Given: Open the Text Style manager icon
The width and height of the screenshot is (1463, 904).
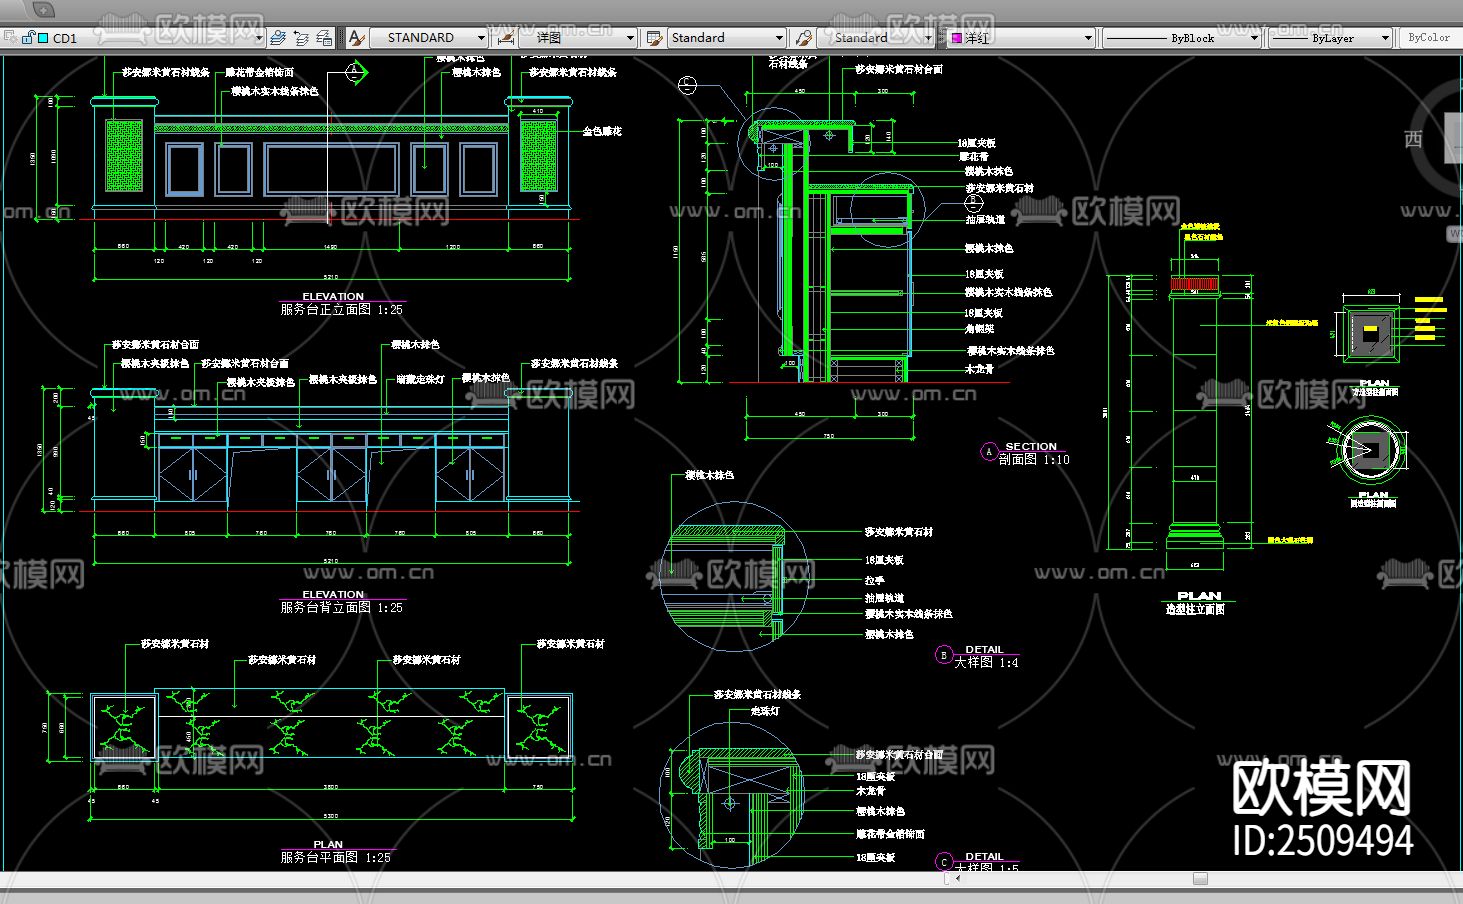Looking at the screenshot, I should coord(356,38).
